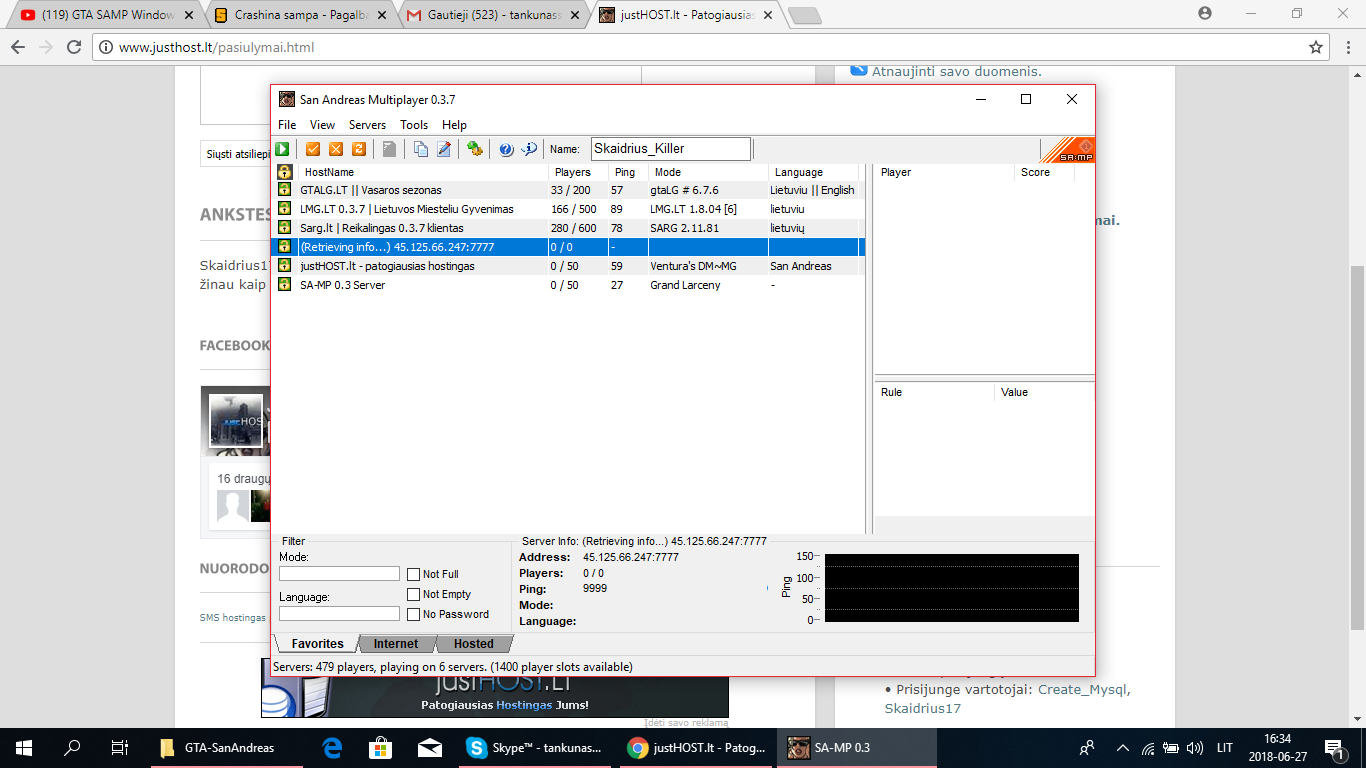Viewport: 1366px width, 768px height.
Task: Switch to the Hosted tab
Action: pos(473,644)
